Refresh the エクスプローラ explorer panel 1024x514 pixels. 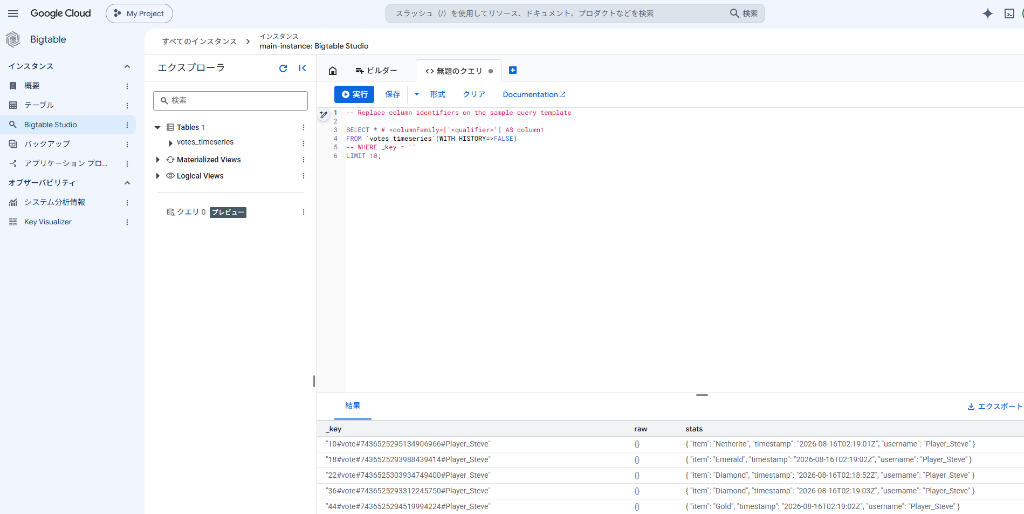tap(283, 68)
